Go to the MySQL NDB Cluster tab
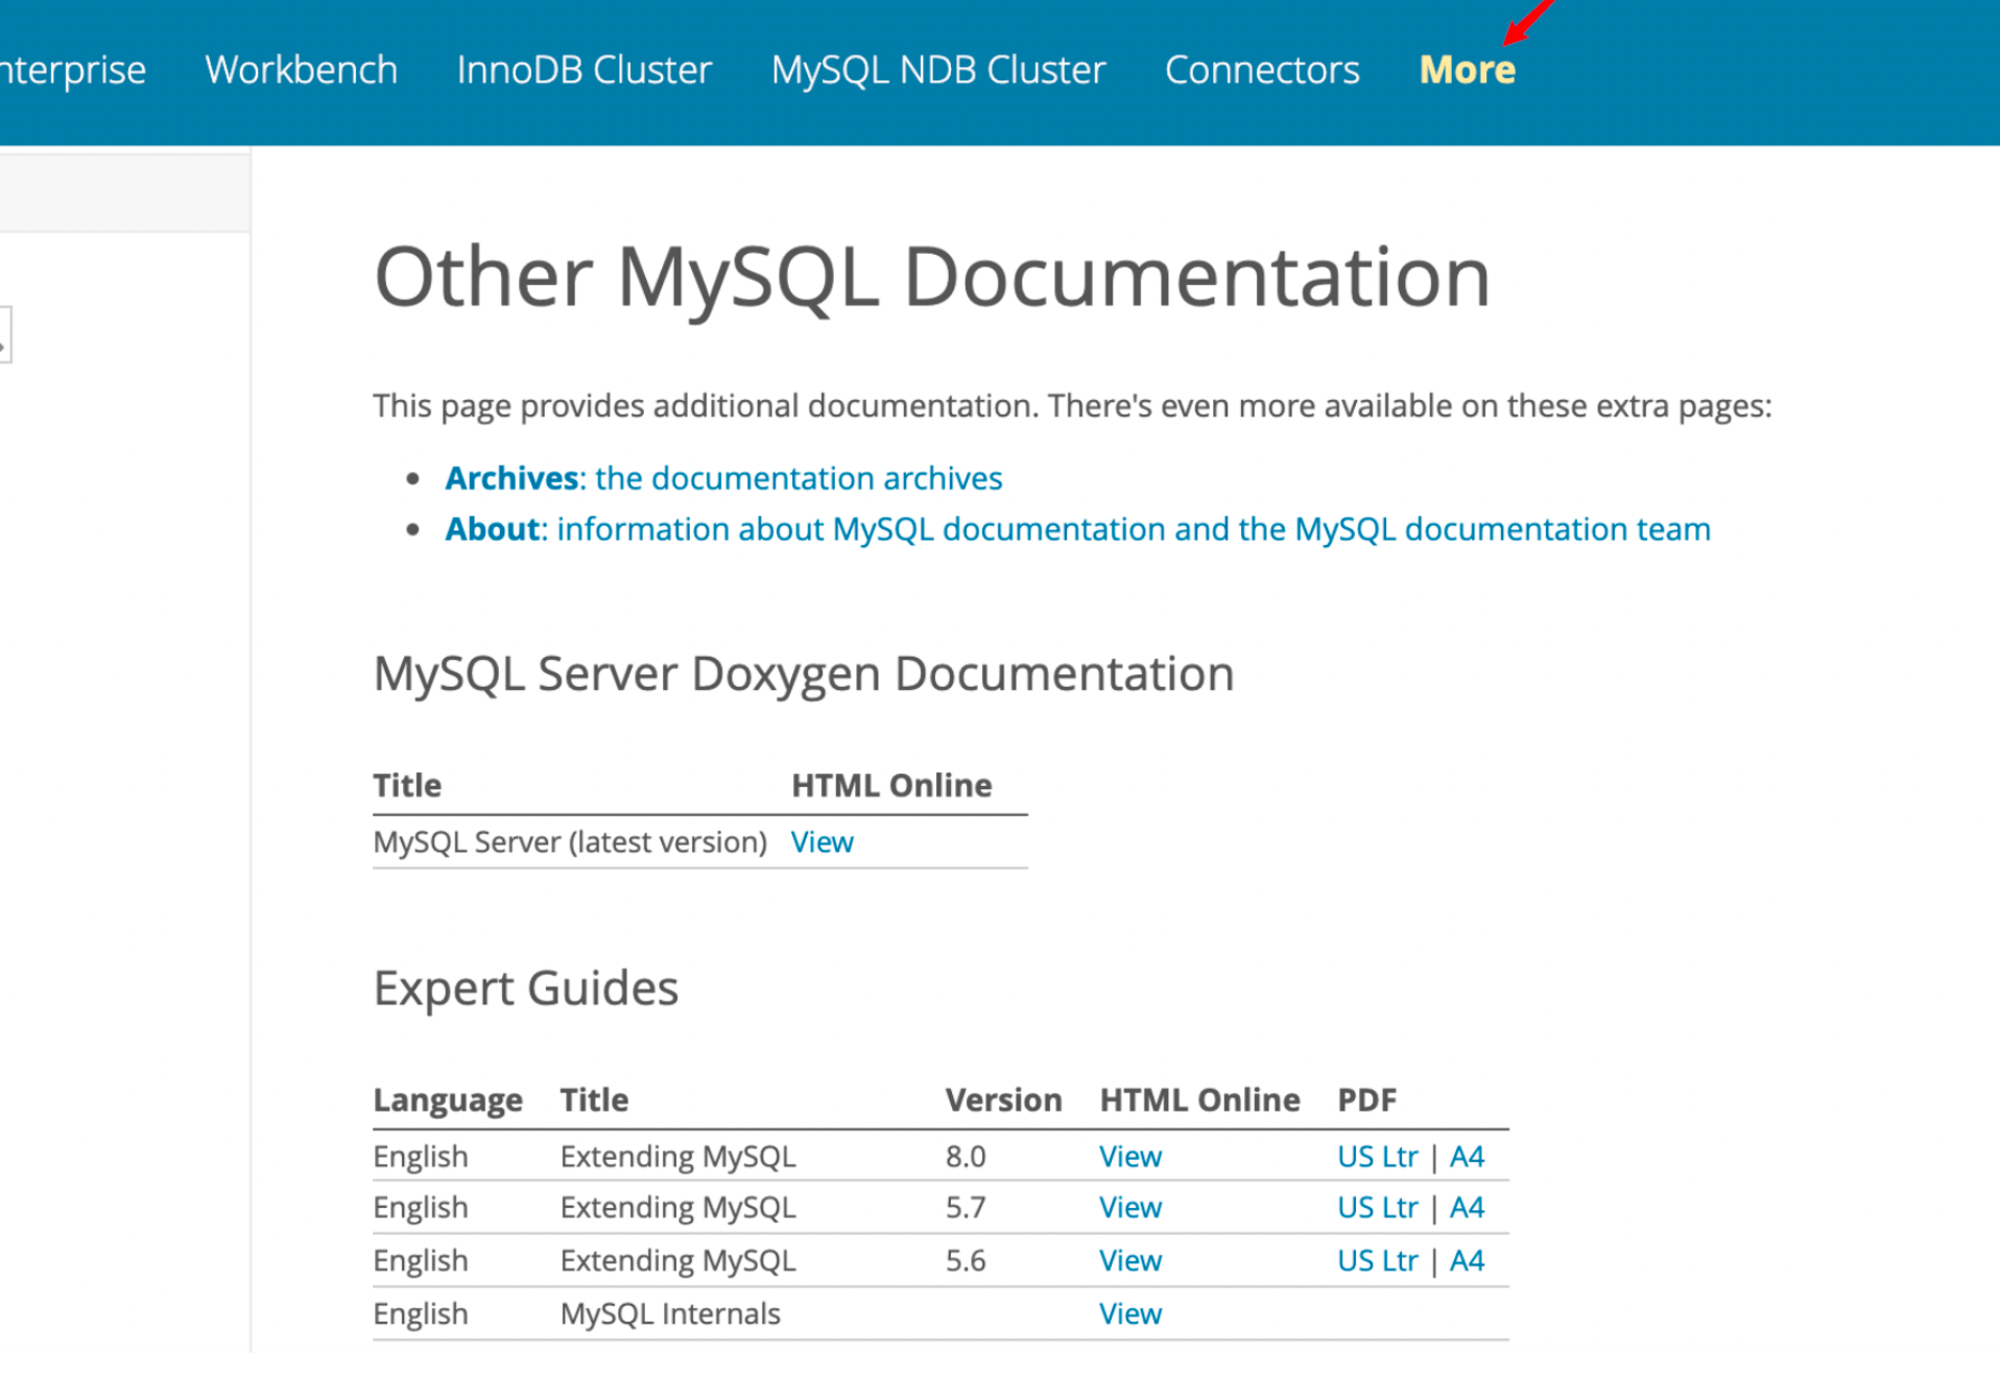The width and height of the screenshot is (2000, 1378). pos(938,70)
